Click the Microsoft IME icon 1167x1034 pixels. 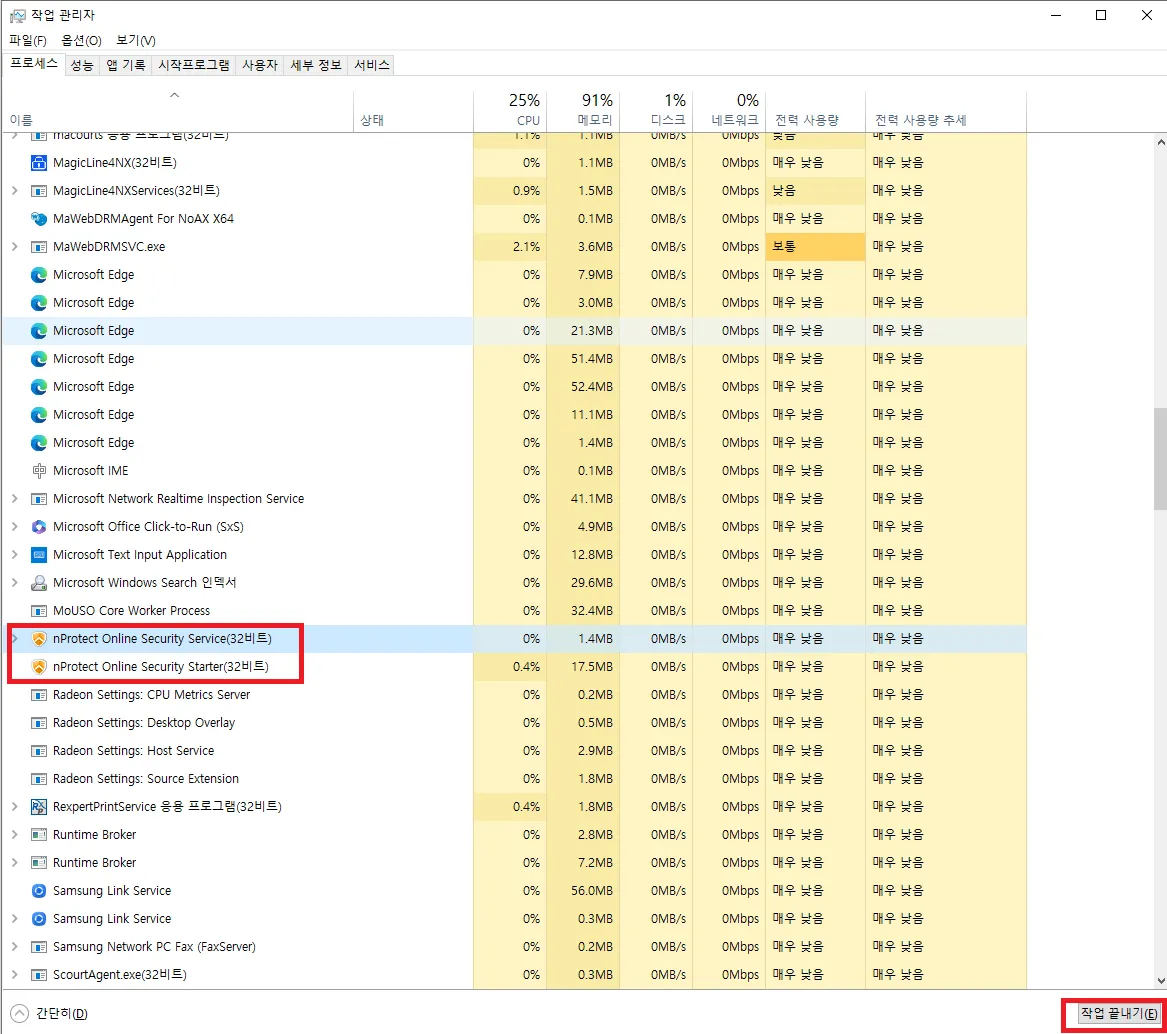pyautogui.click(x=39, y=470)
